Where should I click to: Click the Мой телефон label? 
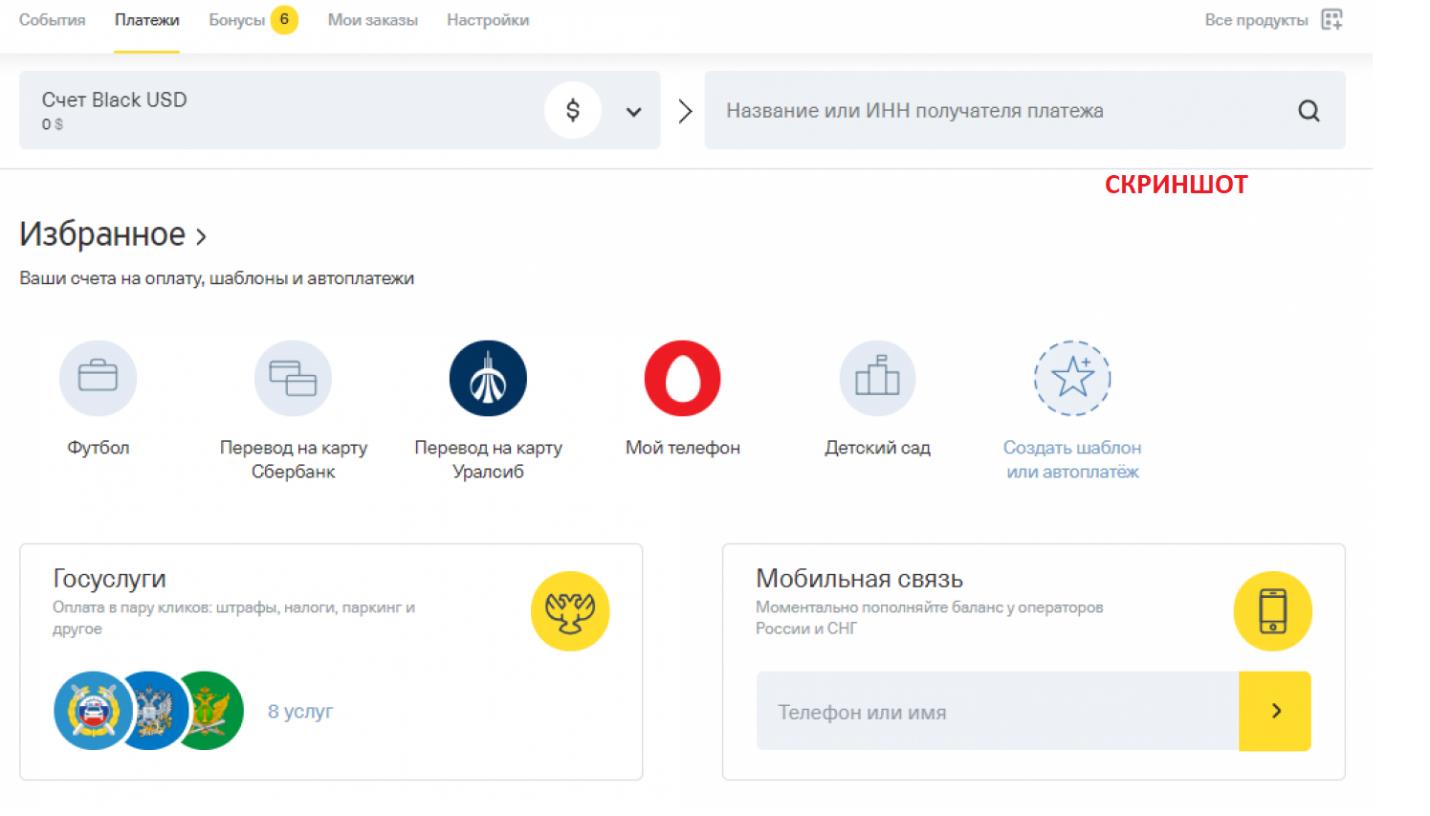[x=683, y=448]
